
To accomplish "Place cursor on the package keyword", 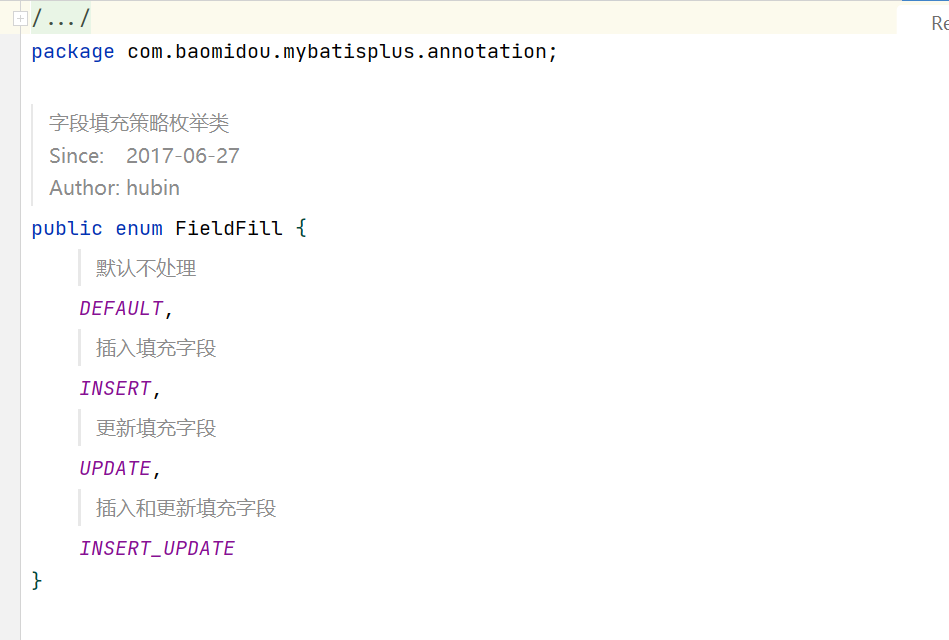I will click(x=73, y=52).
